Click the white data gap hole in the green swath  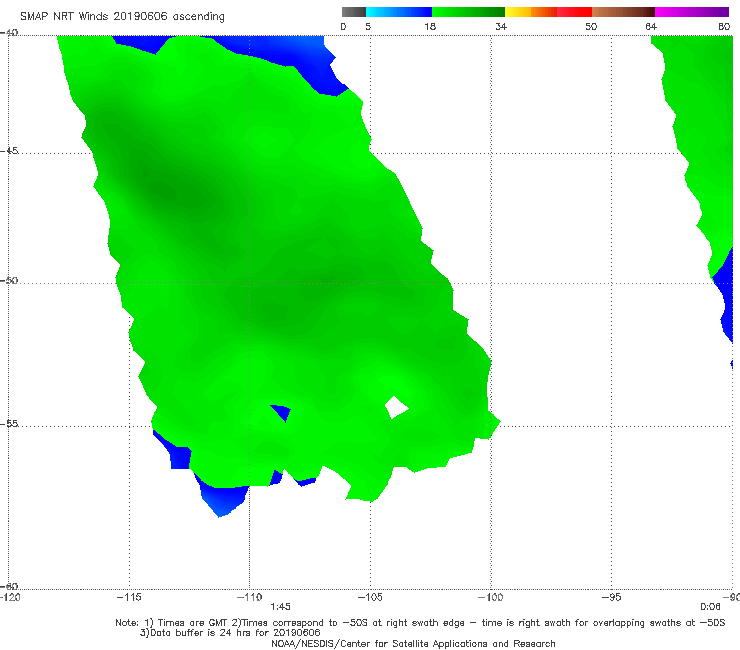point(396,407)
